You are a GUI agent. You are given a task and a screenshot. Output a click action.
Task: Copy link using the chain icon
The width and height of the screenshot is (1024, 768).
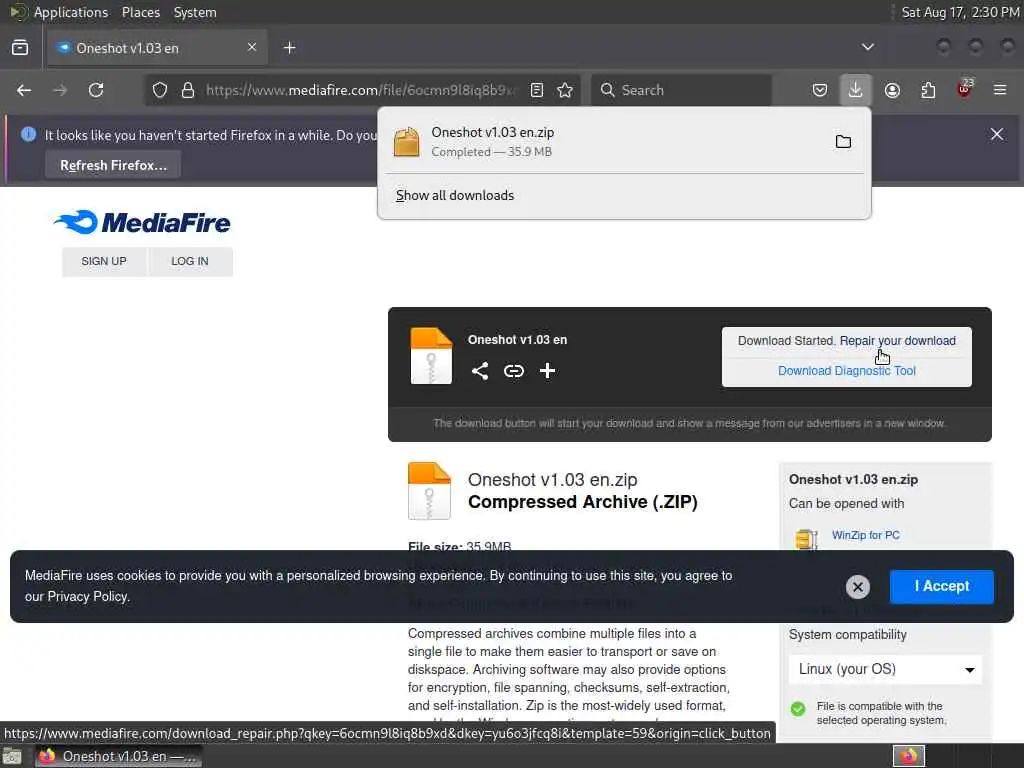click(x=514, y=371)
